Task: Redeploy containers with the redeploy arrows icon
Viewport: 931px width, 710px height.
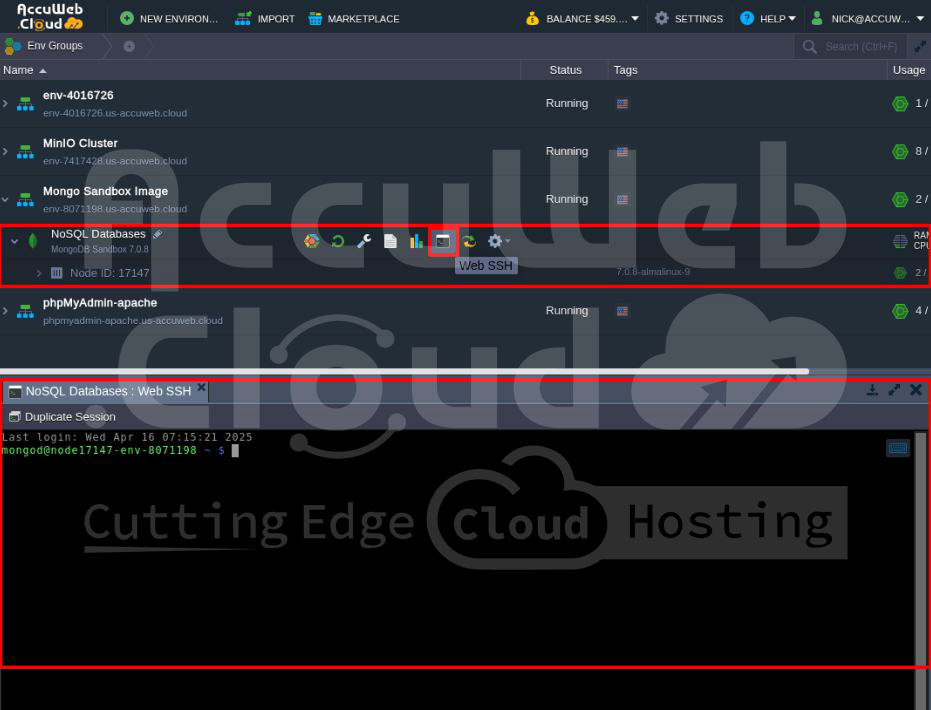Action: click(469, 240)
